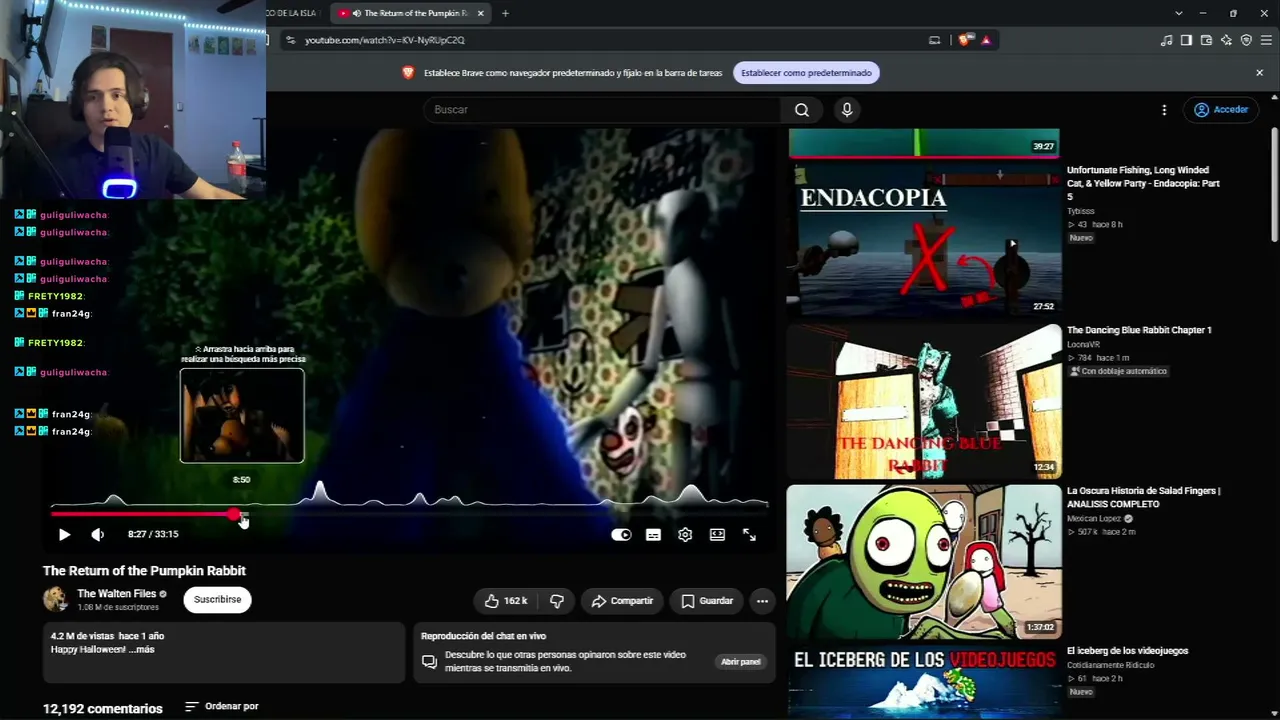Focus the YouTube Buscar search field
The height and width of the screenshot is (720, 1280).
(x=603, y=110)
